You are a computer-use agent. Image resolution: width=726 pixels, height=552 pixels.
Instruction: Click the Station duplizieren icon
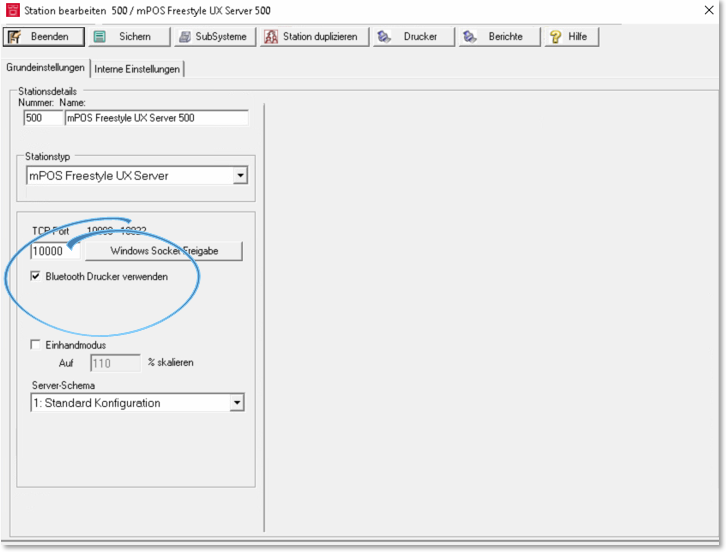pyautogui.click(x=271, y=37)
